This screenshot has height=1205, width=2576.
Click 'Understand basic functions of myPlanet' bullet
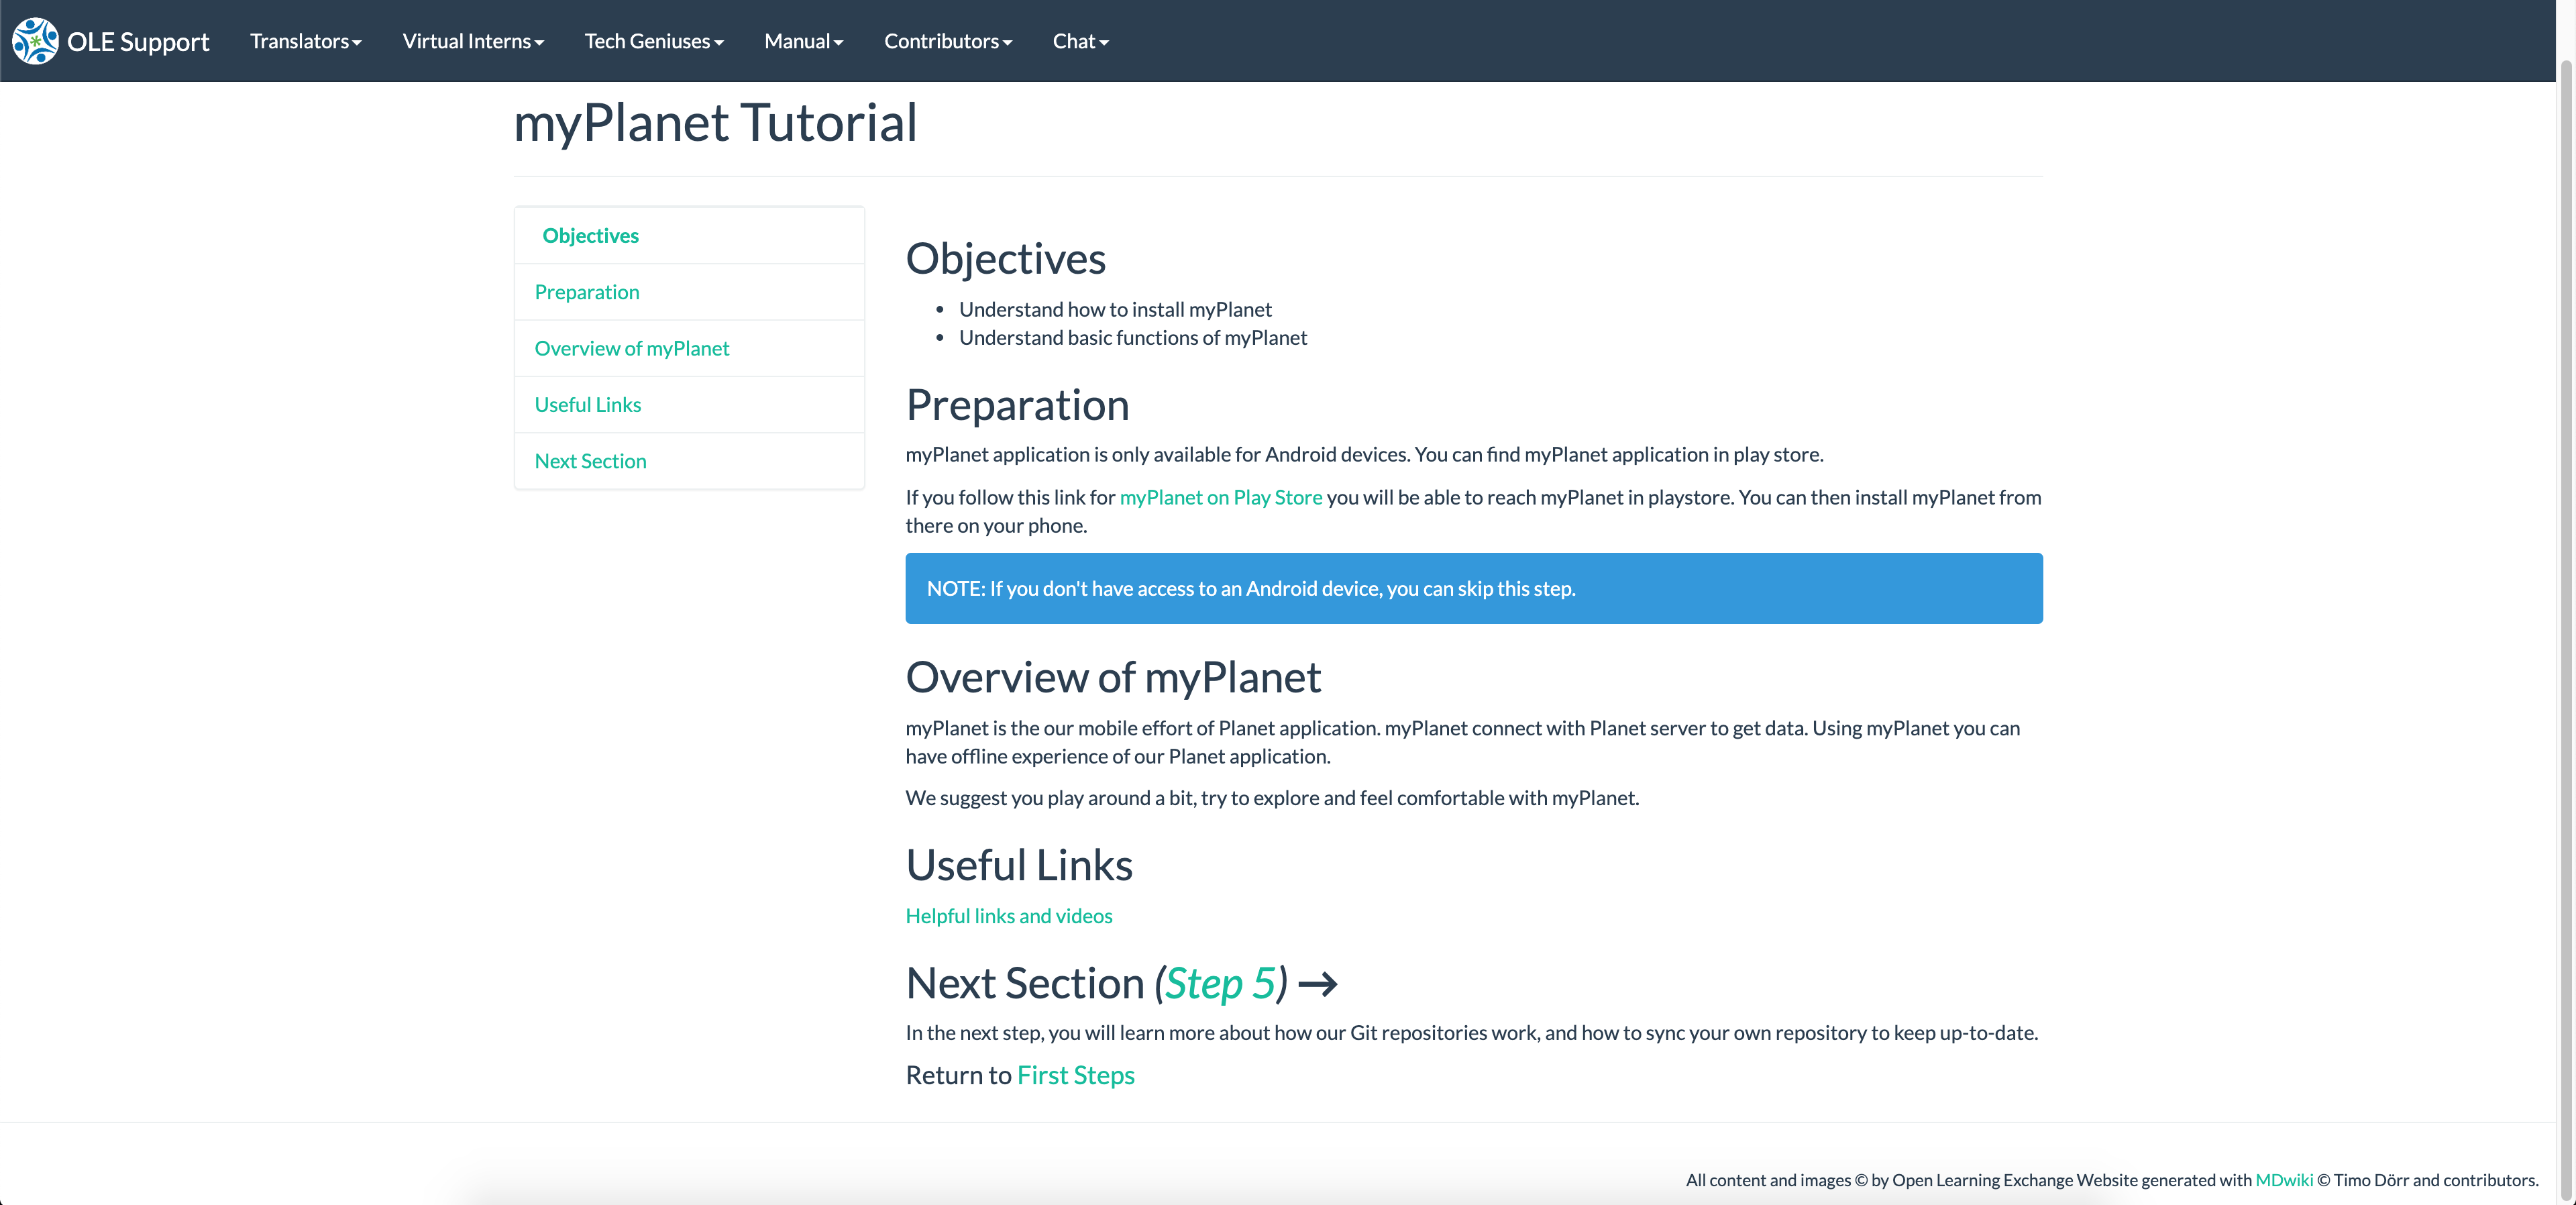click(x=1133, y=338)
